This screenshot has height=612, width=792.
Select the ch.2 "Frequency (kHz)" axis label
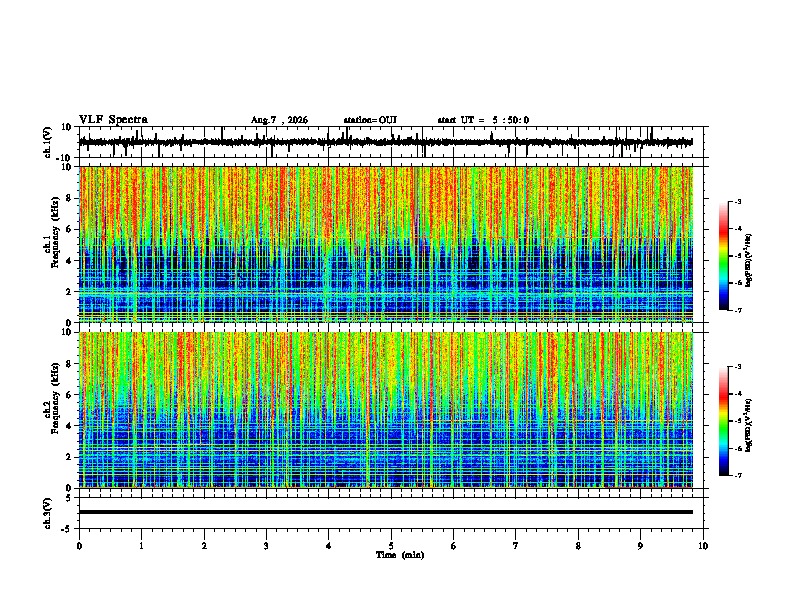click(x=56, y=398)
